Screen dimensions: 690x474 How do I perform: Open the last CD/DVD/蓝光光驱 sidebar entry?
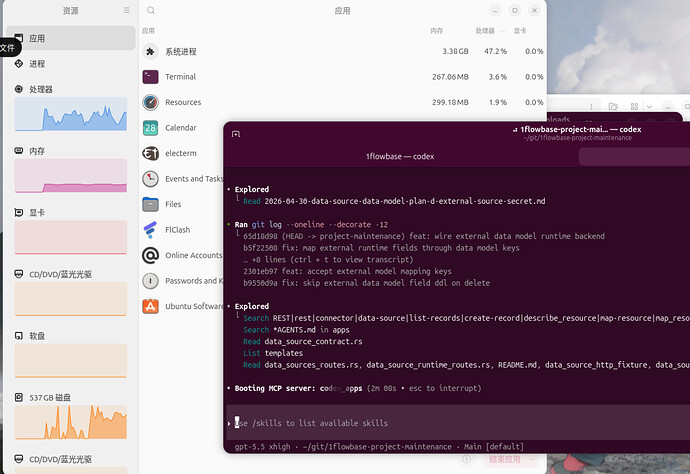pyautogui.click(x=70, y=459)
